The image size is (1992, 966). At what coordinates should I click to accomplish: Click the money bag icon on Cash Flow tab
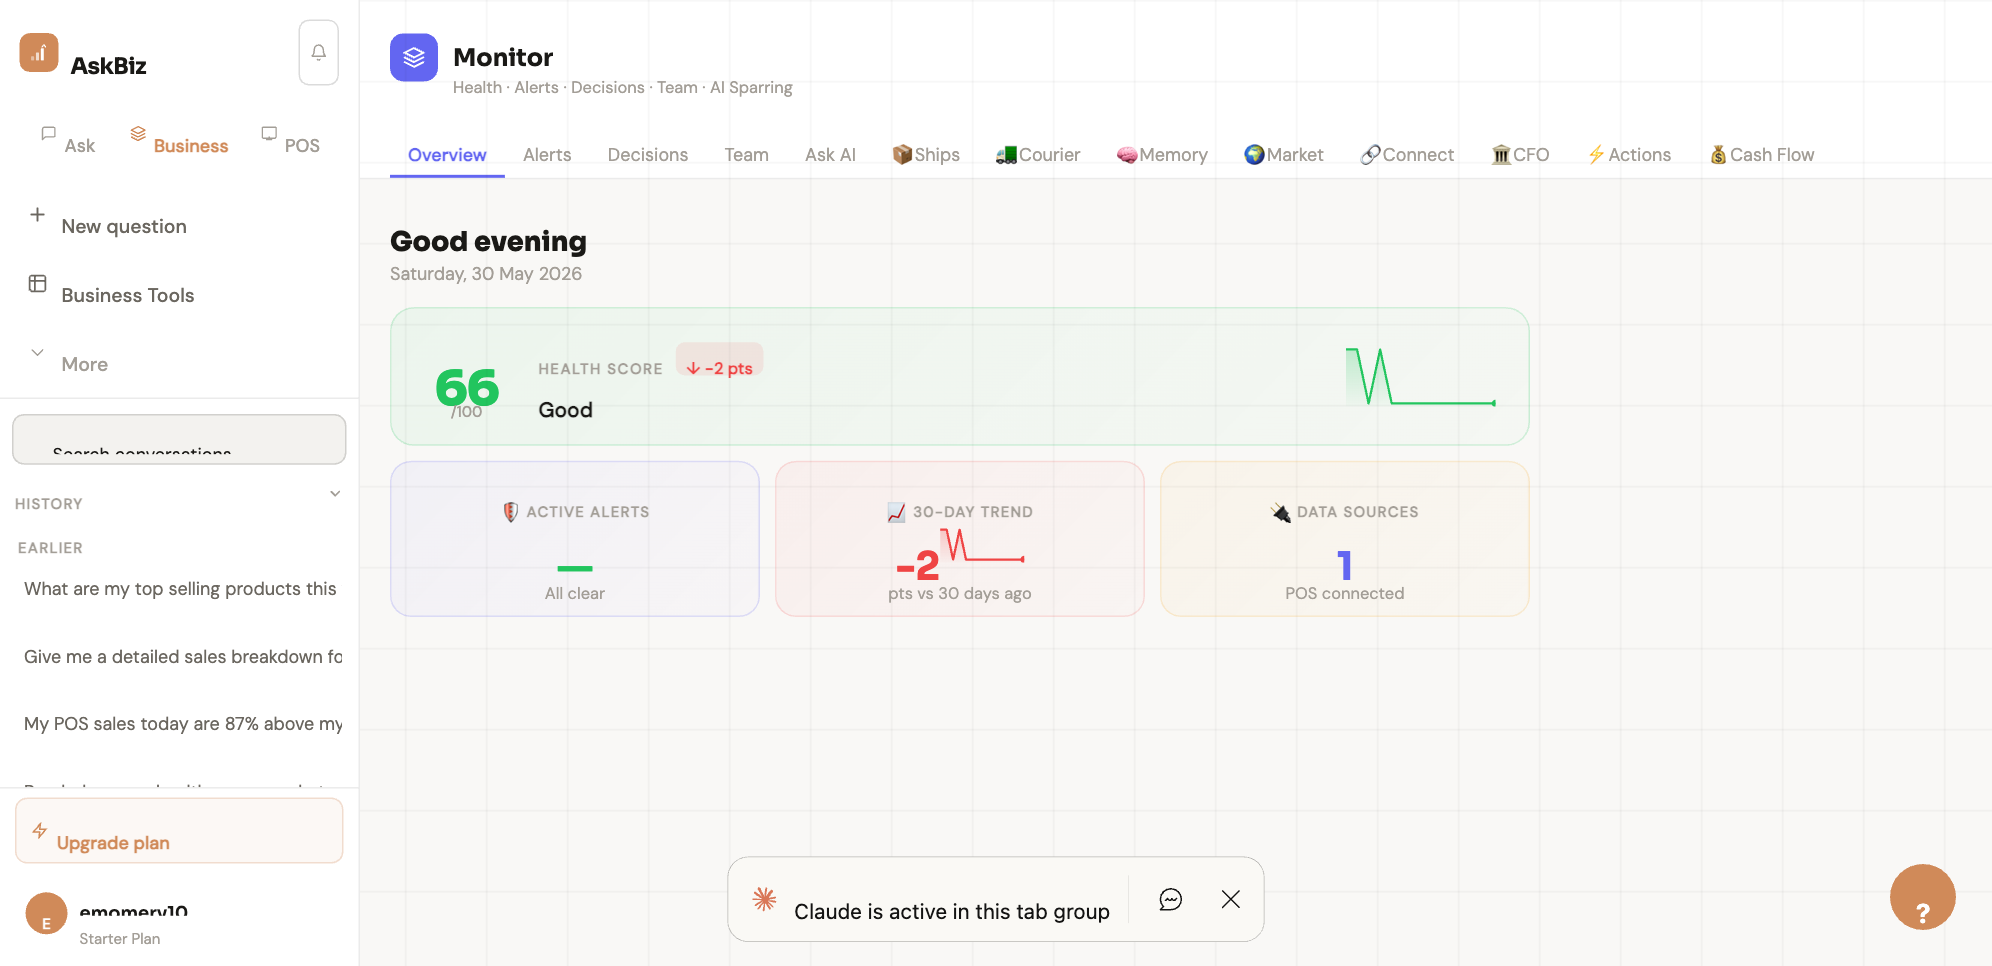1718,155
